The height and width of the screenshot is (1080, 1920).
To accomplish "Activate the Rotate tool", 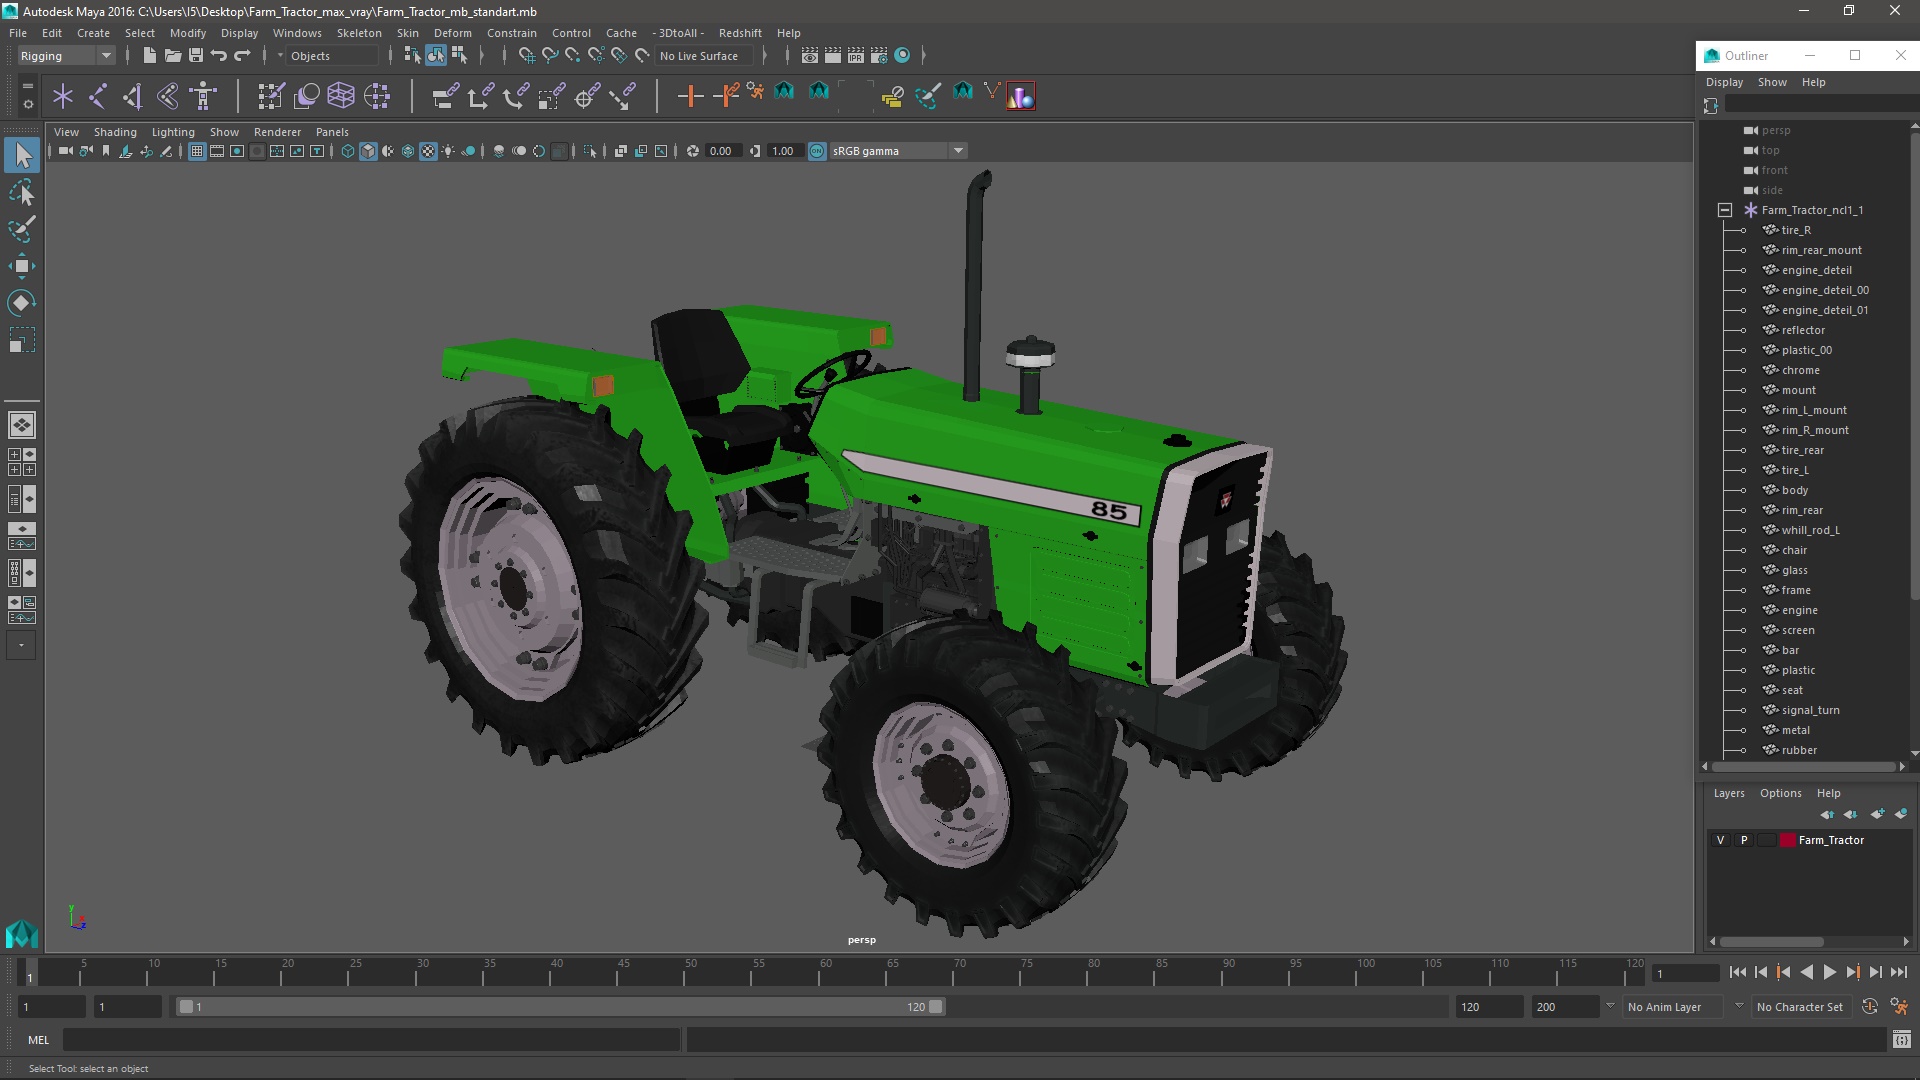I will [22, 302].
